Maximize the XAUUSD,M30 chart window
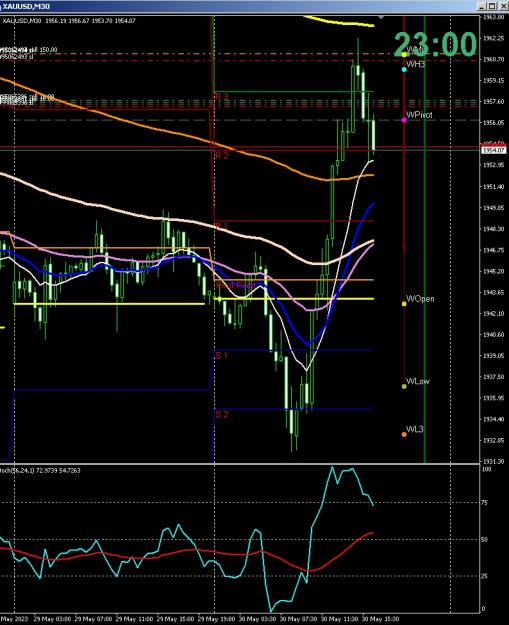This screenshot has width=509, height=625. [x=492, y=6]
